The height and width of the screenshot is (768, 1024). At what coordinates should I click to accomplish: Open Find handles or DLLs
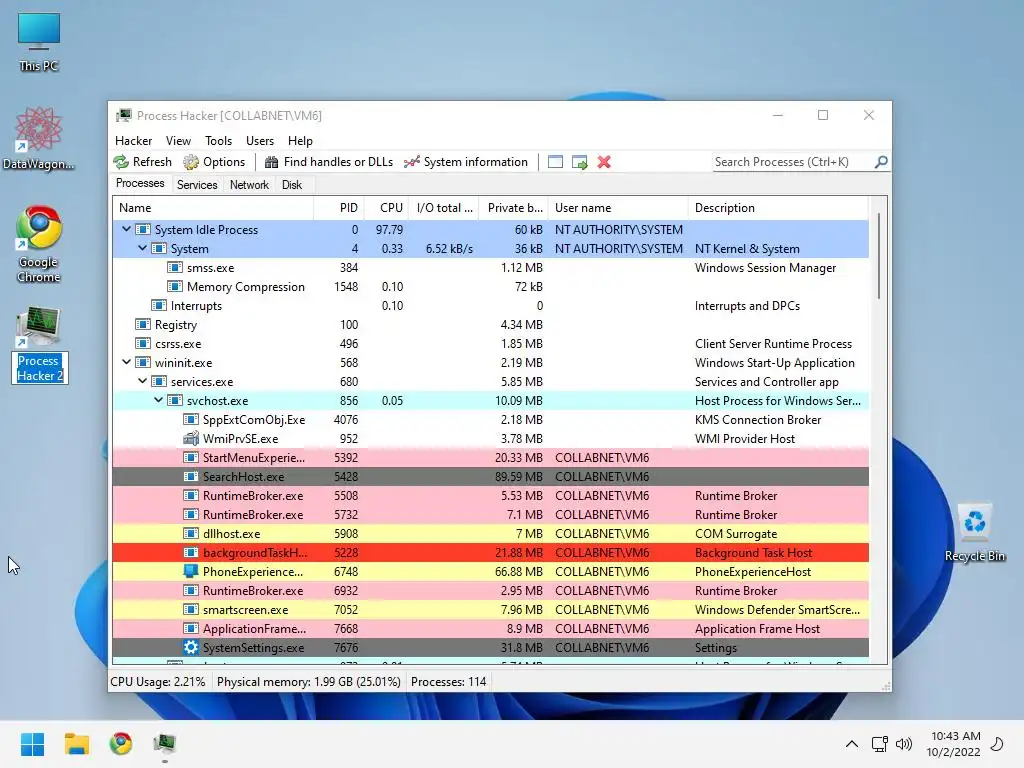[x=328, y=162]
